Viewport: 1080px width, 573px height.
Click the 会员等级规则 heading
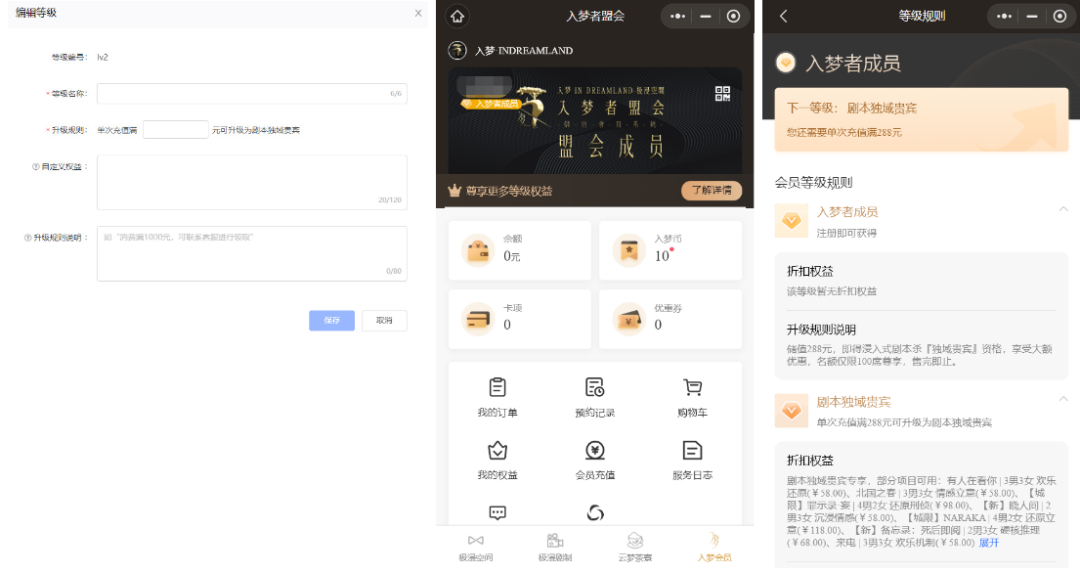pyautogui.click(x=813, y=183)
